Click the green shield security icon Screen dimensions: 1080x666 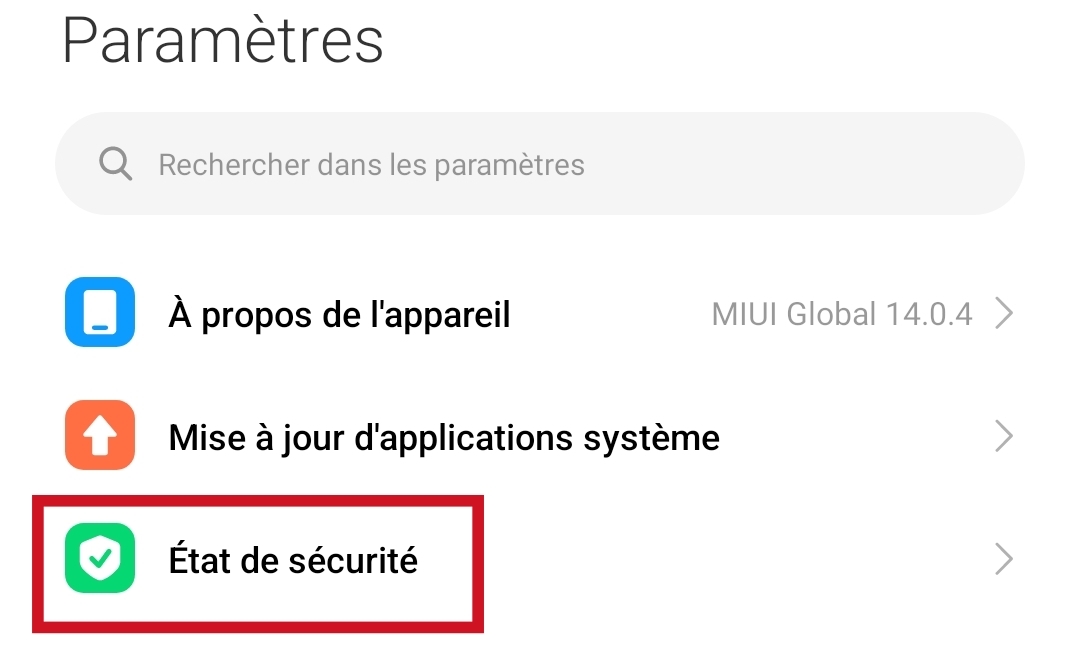click(x=99, y=558)
